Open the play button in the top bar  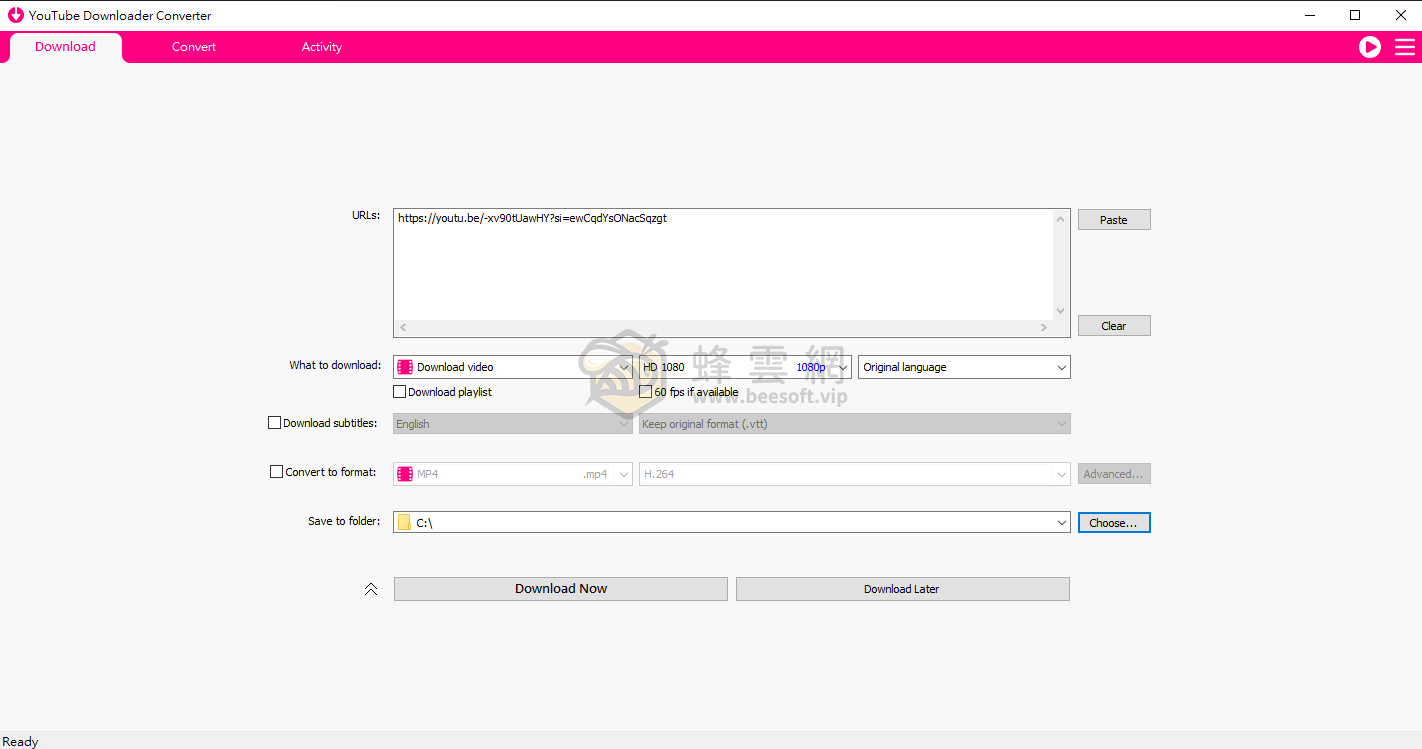coord(1370,47)
